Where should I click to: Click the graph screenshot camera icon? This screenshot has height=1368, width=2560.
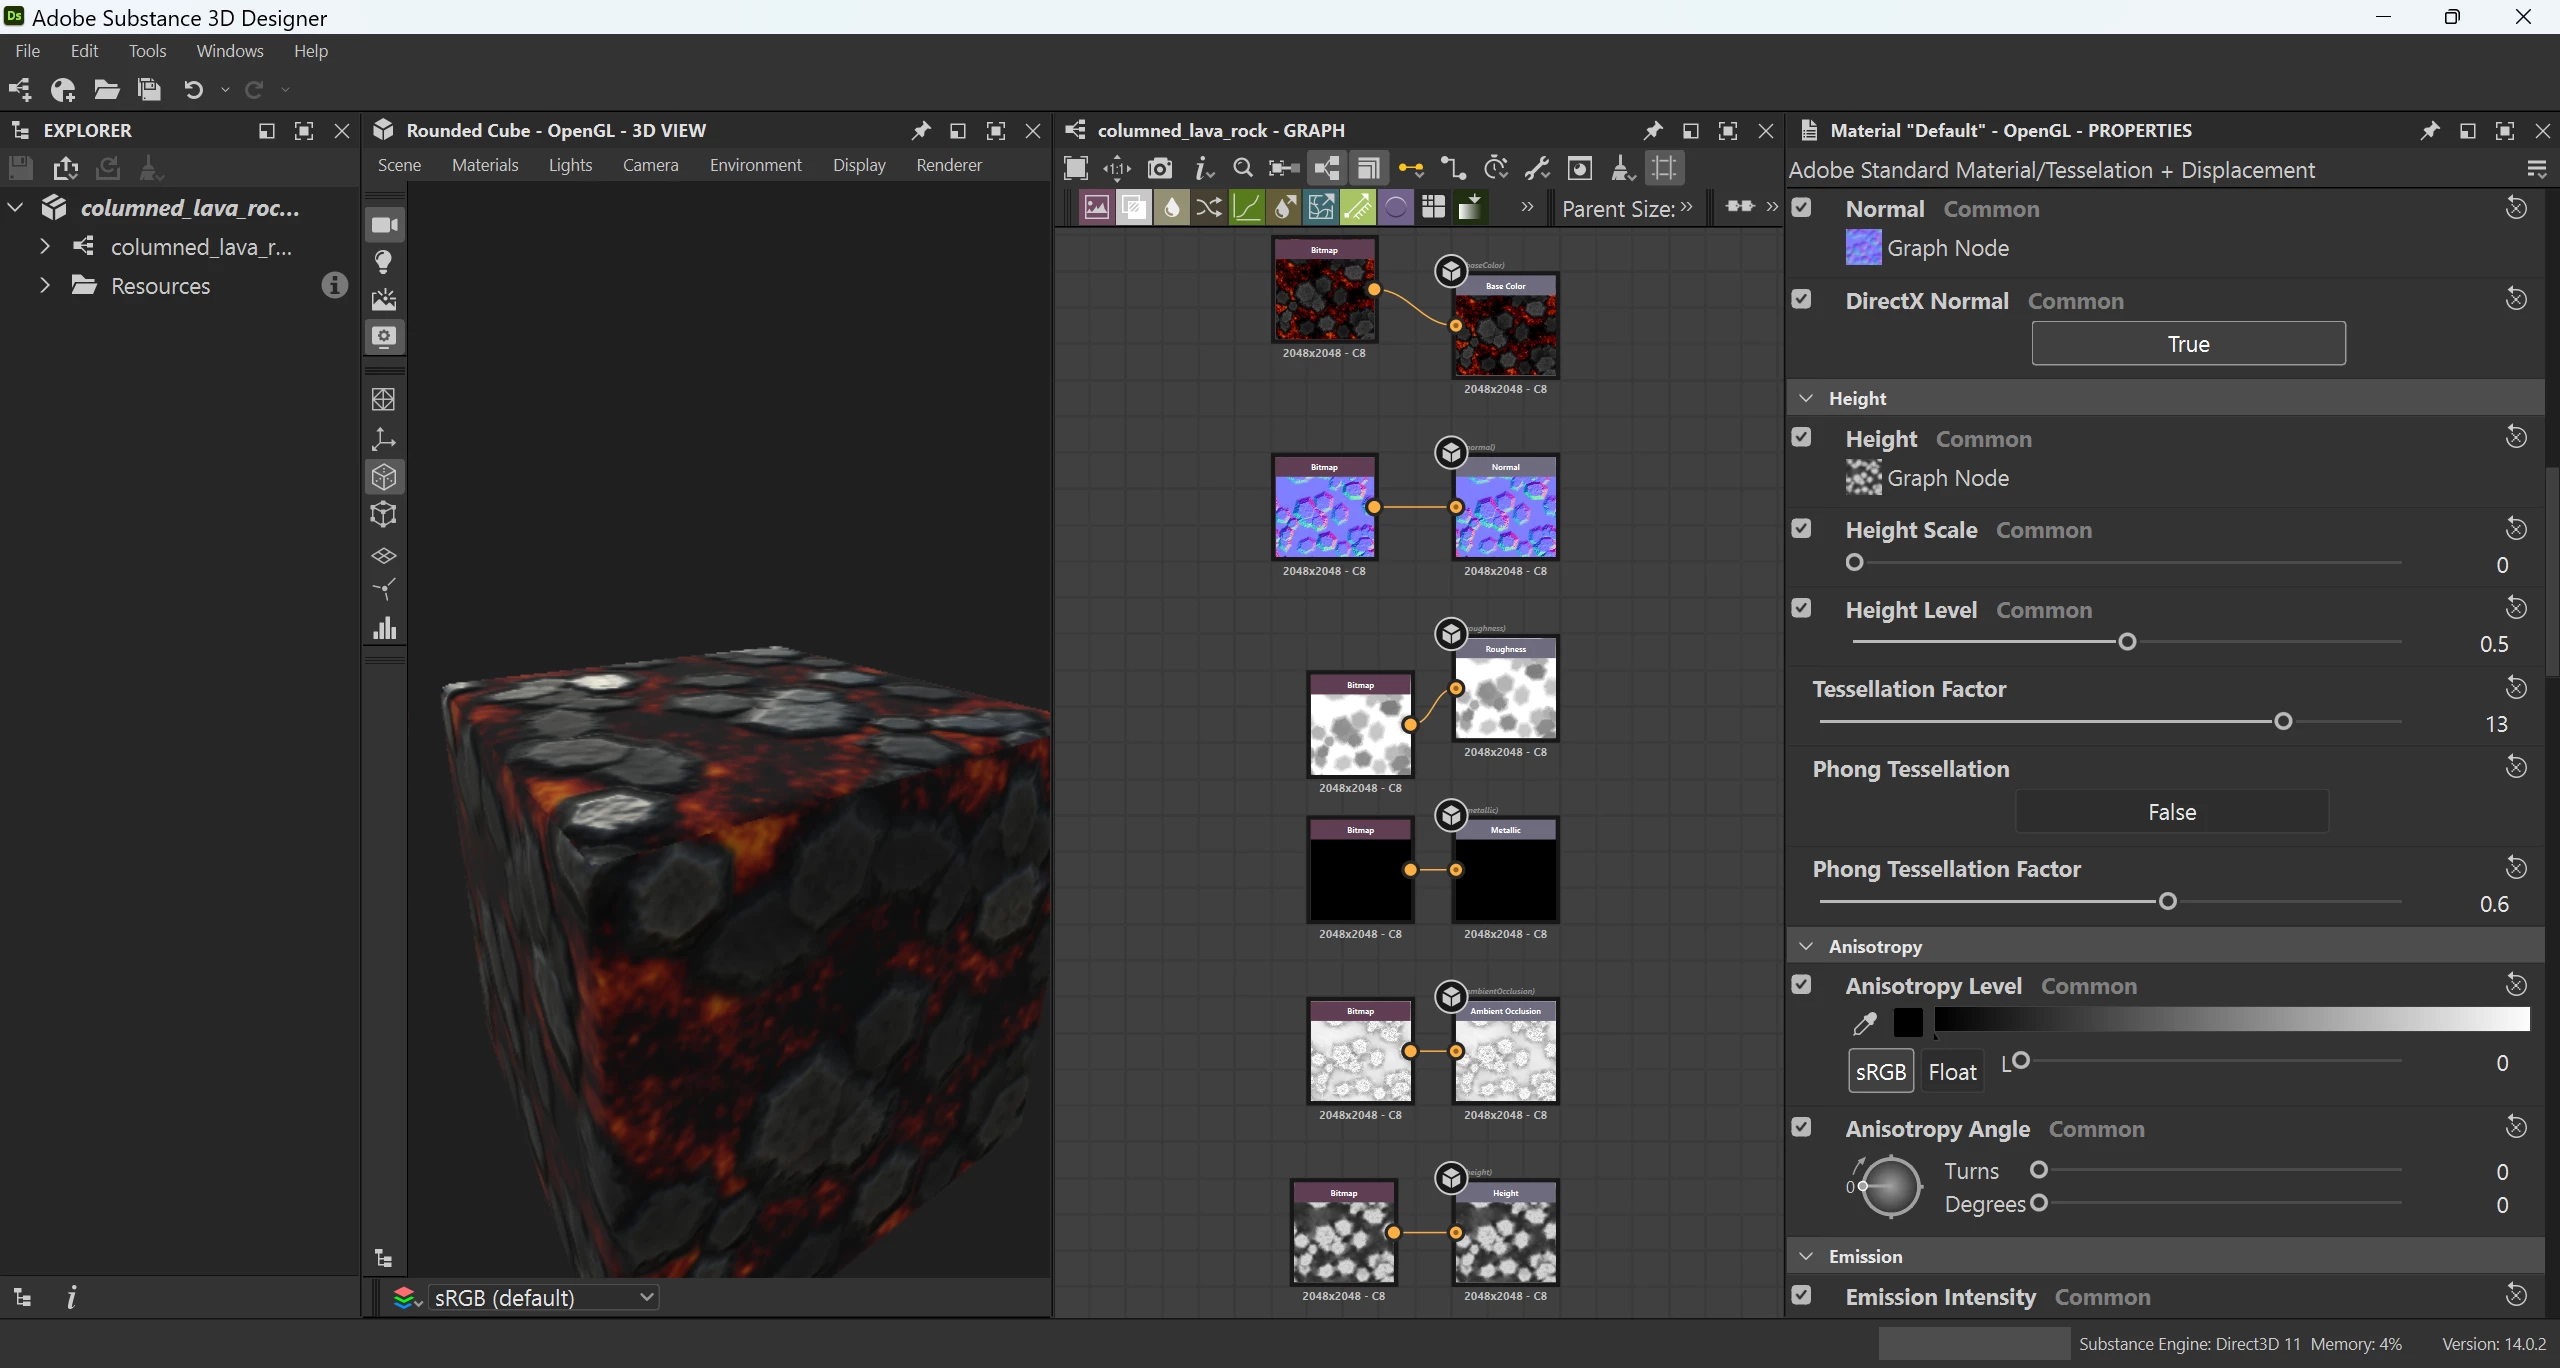click(1159, 168)
